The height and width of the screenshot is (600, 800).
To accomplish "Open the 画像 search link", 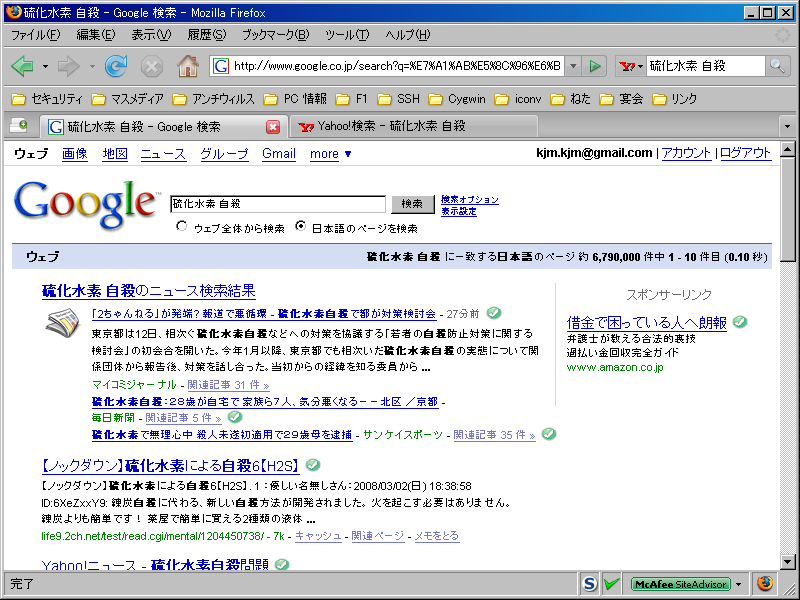I will point(74,154).
